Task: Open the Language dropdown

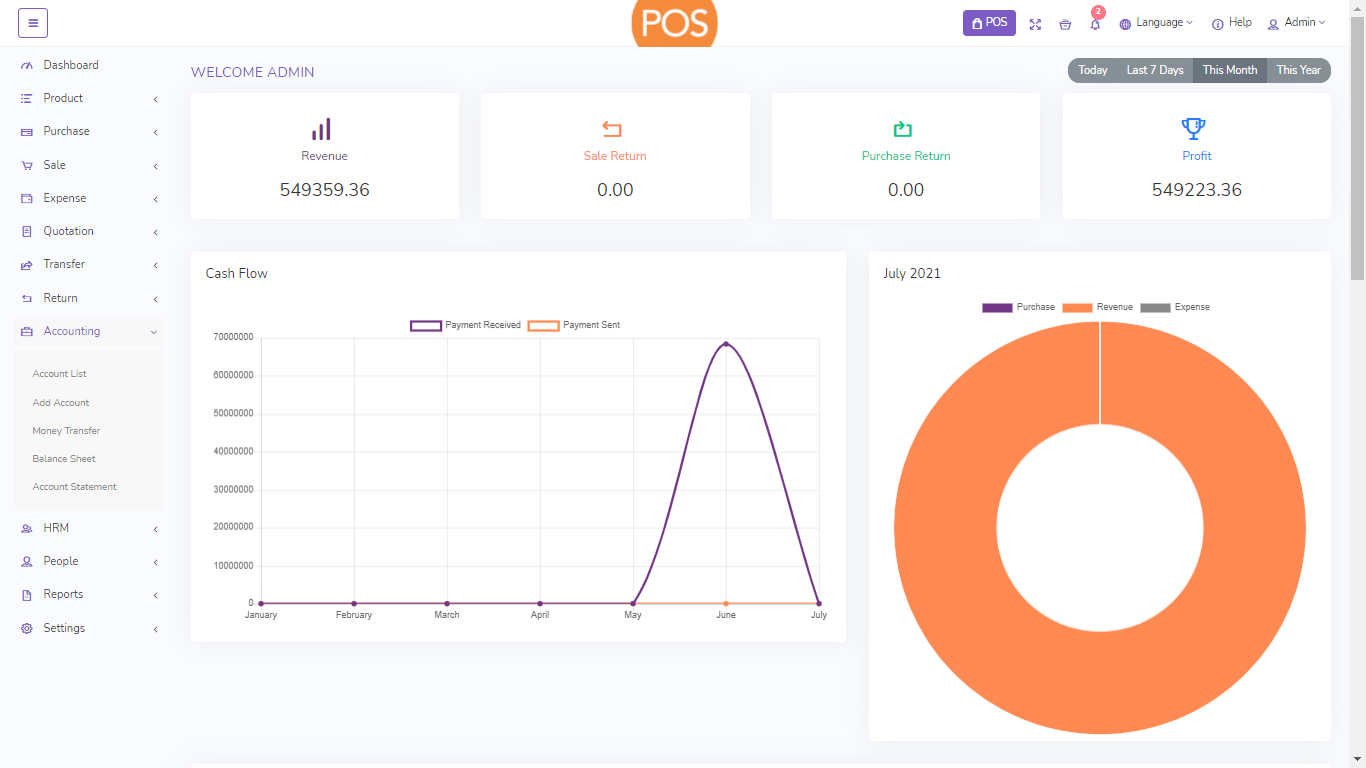Action: point(1156,23)
